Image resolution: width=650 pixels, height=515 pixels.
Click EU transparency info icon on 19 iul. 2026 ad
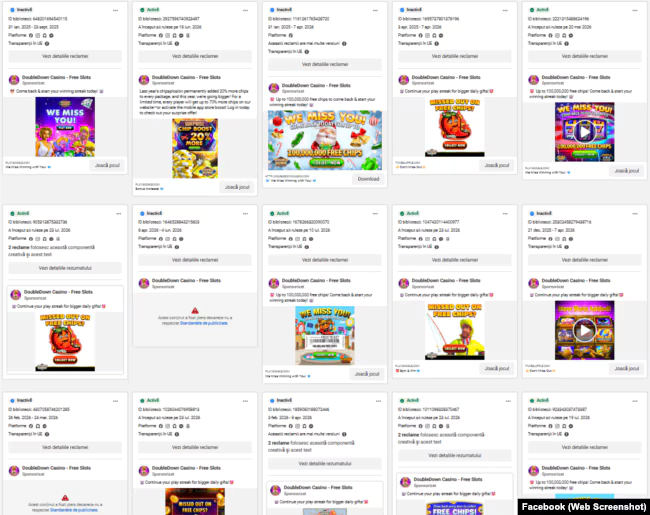[x=566, y=434]
